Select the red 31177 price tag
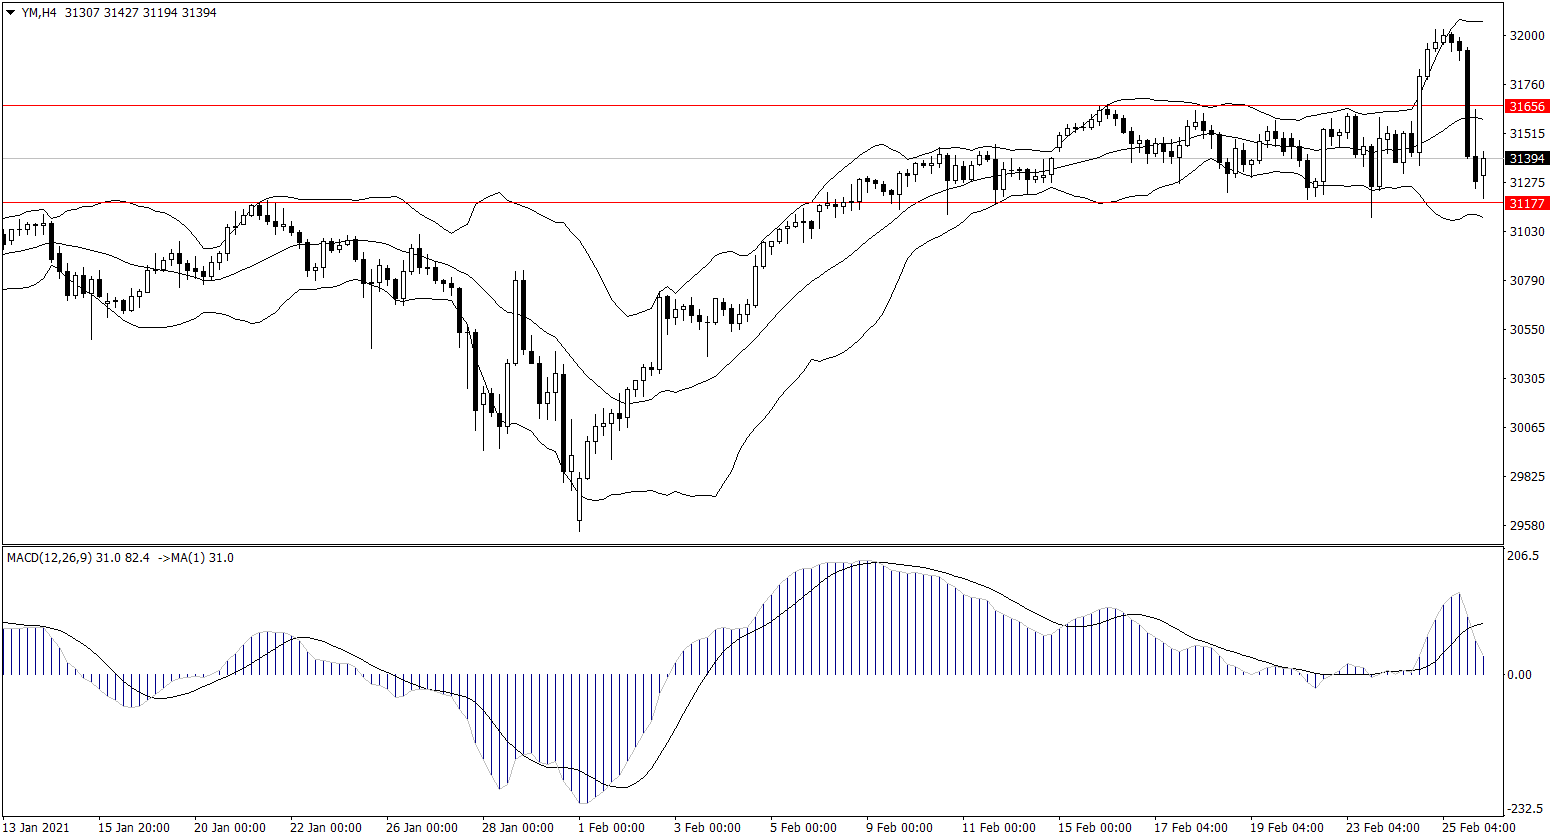The width and height of the screenshot is (1560, 840). (1527, 203)
